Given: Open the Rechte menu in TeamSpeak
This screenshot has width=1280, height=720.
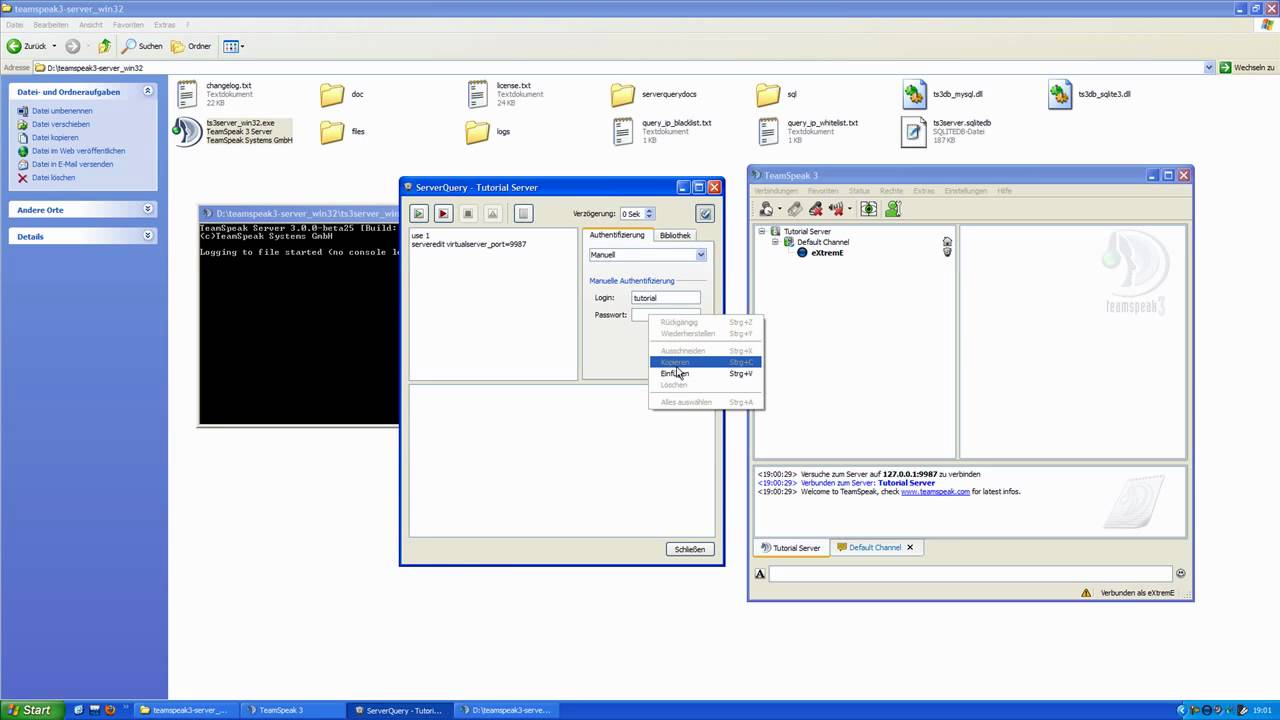Looking at the screenshot, I should [892, 191].
